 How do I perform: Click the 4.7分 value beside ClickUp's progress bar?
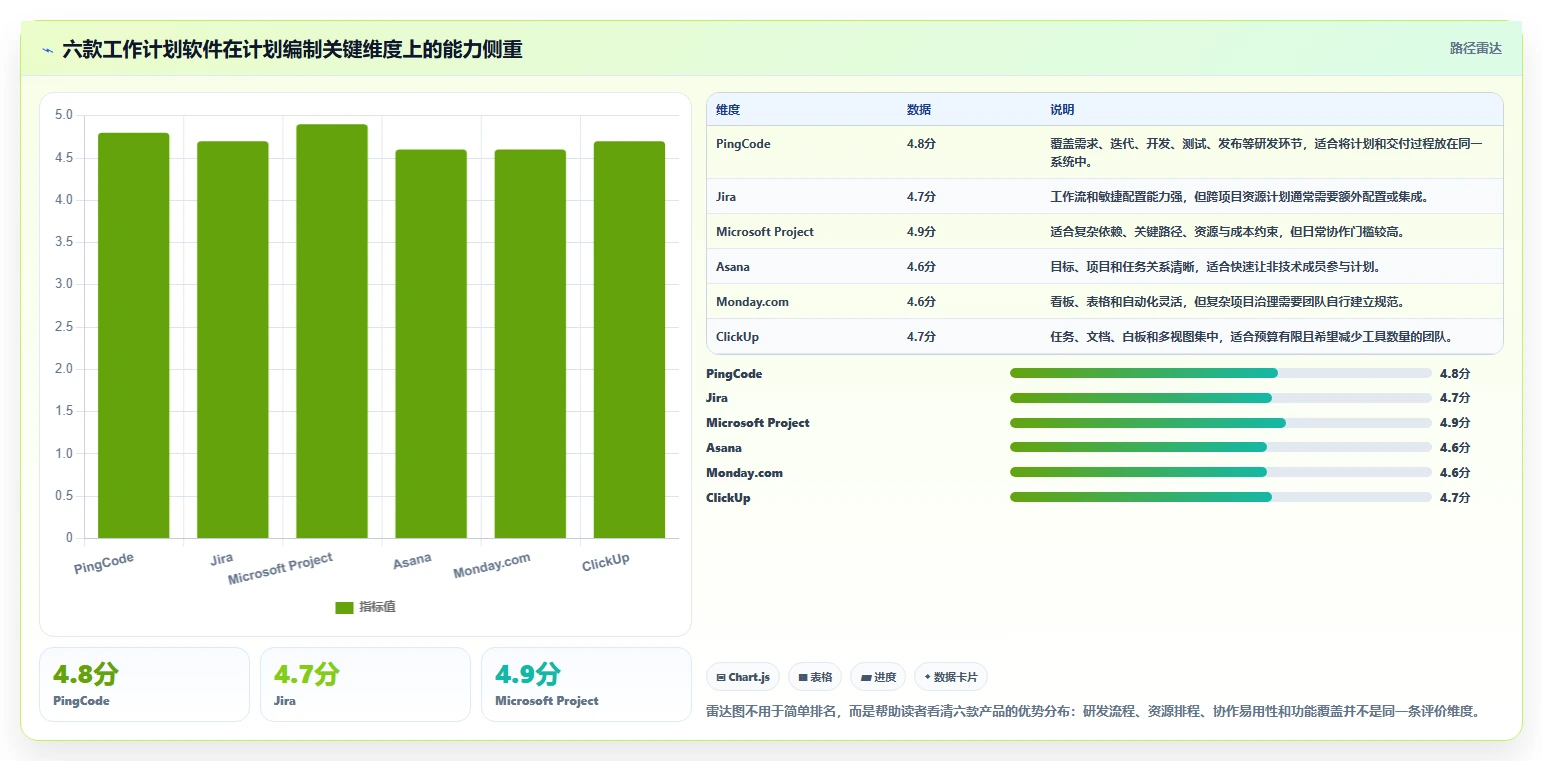click(1455, 498)
